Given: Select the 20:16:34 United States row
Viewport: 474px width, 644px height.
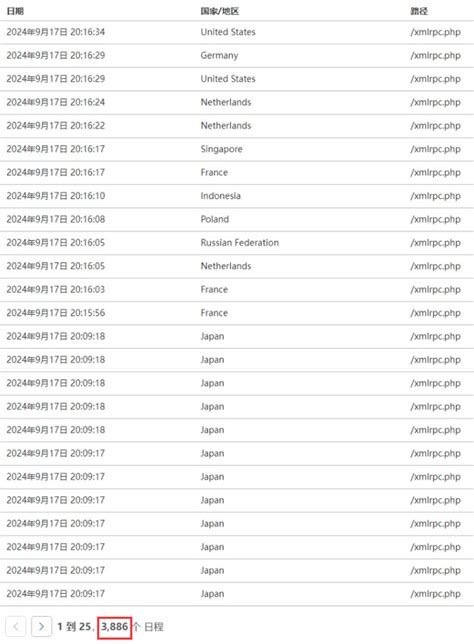Looking at the screenshot, I should click(x=237, y=32).
